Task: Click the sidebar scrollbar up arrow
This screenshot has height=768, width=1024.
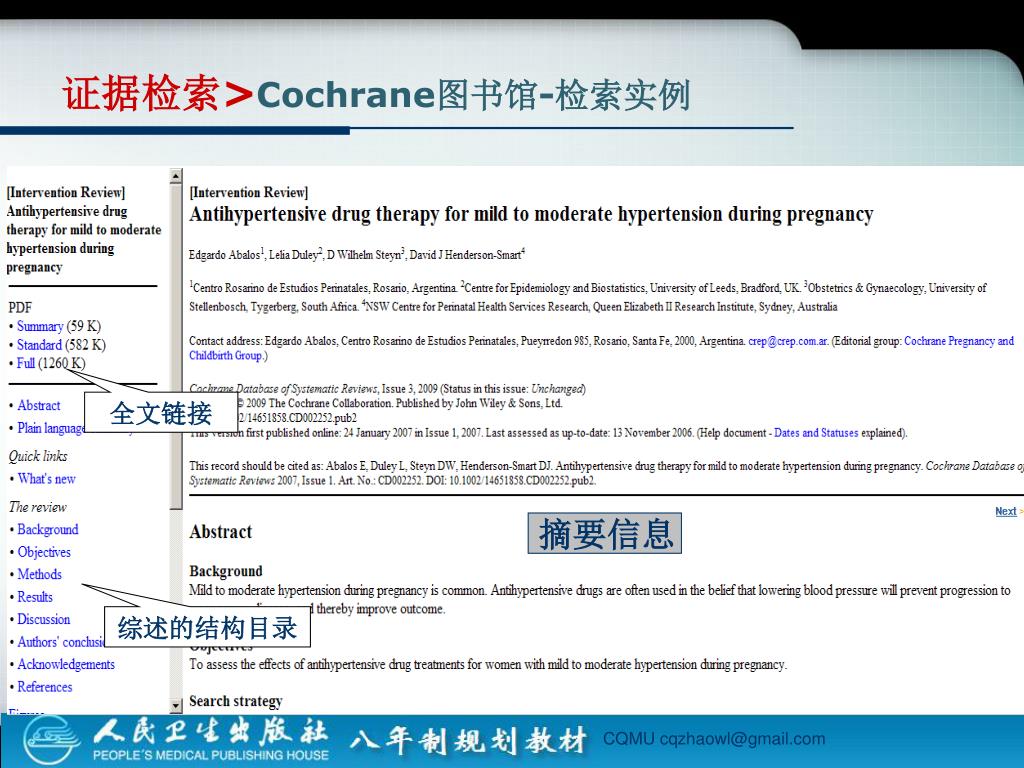Action: pyautogui.click(x=176, y=176)
